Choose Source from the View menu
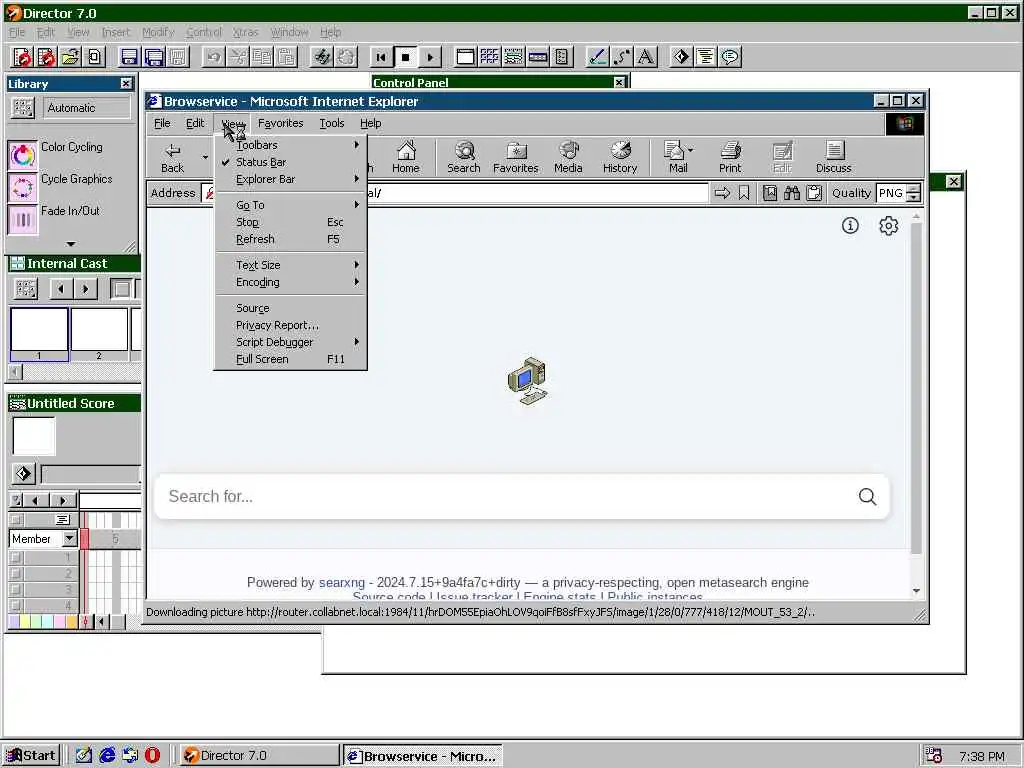This screenshot has height=768, width=1024. [x=291, y=308]
